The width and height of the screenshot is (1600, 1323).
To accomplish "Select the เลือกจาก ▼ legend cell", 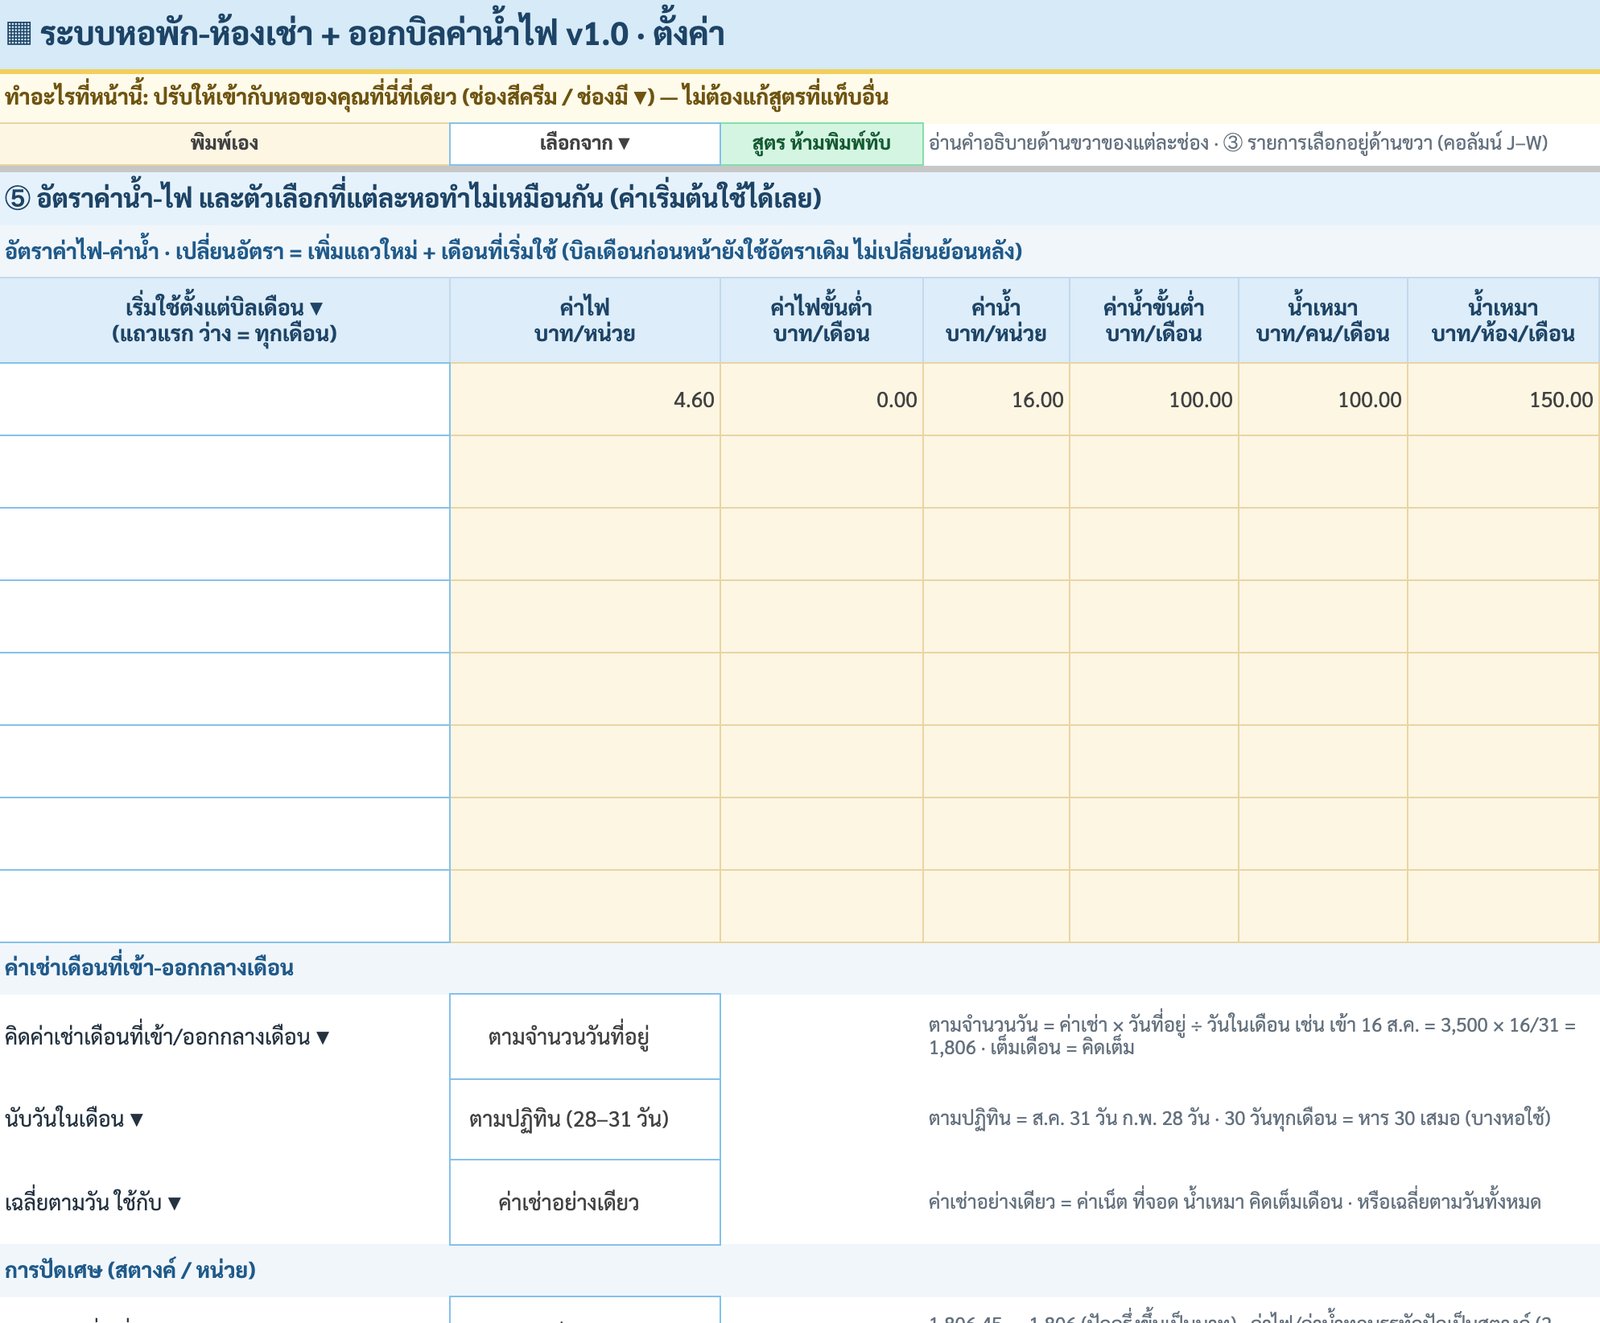I will (585, 143).
